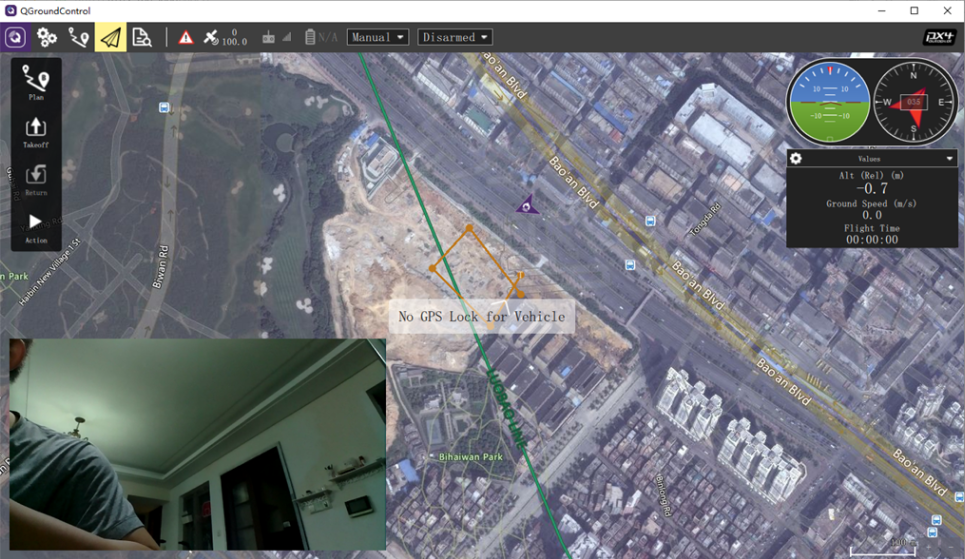The image size is (965, 559).
Task: Click the red warning triangle messages icon
Action: tap(185, 38)
